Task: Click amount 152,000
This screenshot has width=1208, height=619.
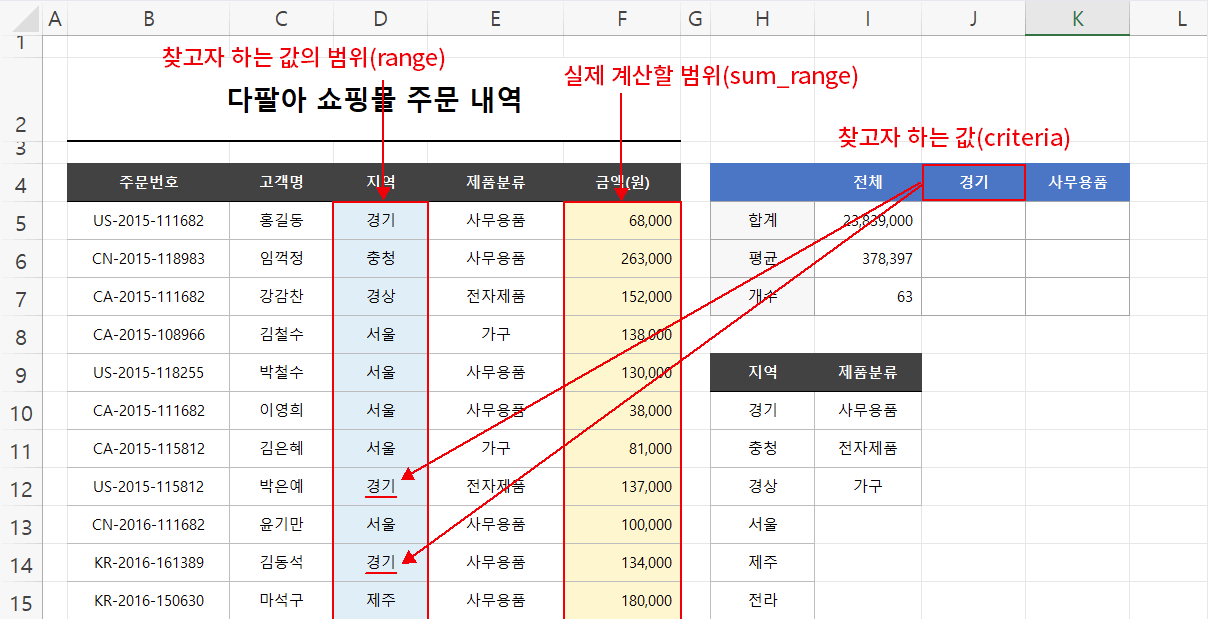Action: [646, 296]
